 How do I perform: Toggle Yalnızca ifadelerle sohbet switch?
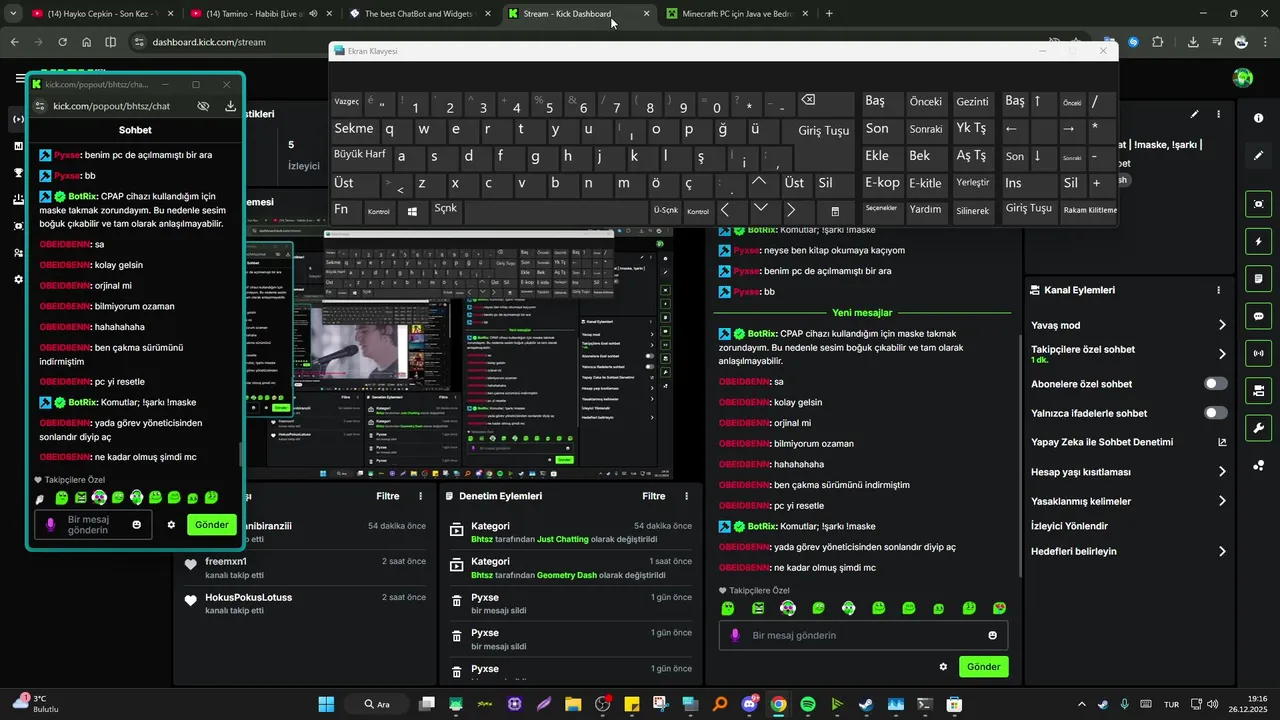1216,413
